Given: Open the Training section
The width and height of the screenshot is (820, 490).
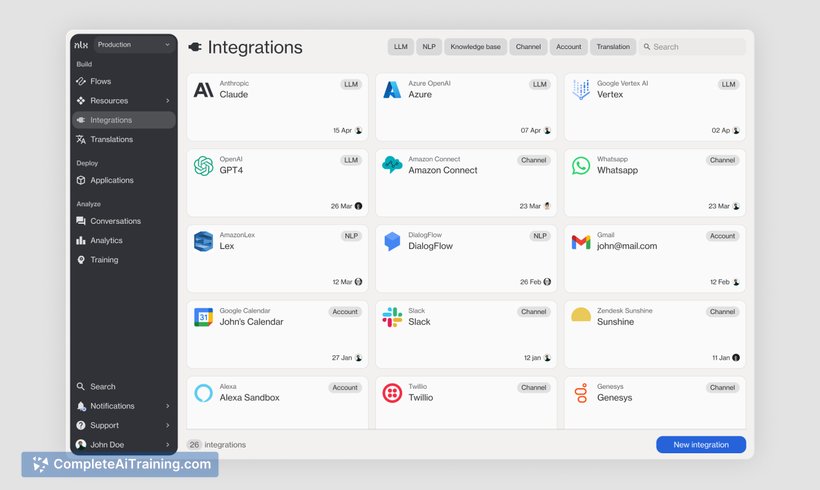Looking at the screenshot, I should tap(123, 259).
